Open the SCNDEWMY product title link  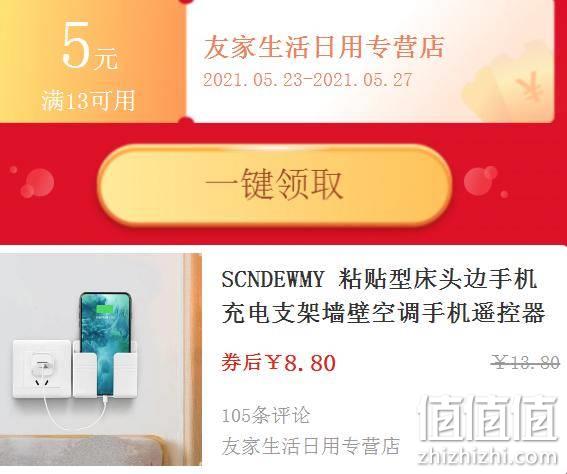pyautogui.click(x=379, y=279)
